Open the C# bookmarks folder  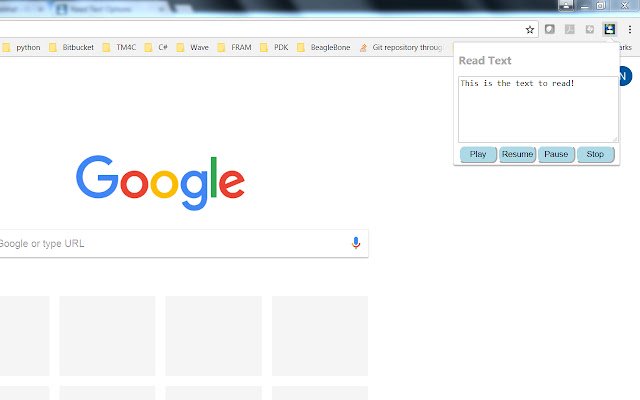(x=156, y=47)
